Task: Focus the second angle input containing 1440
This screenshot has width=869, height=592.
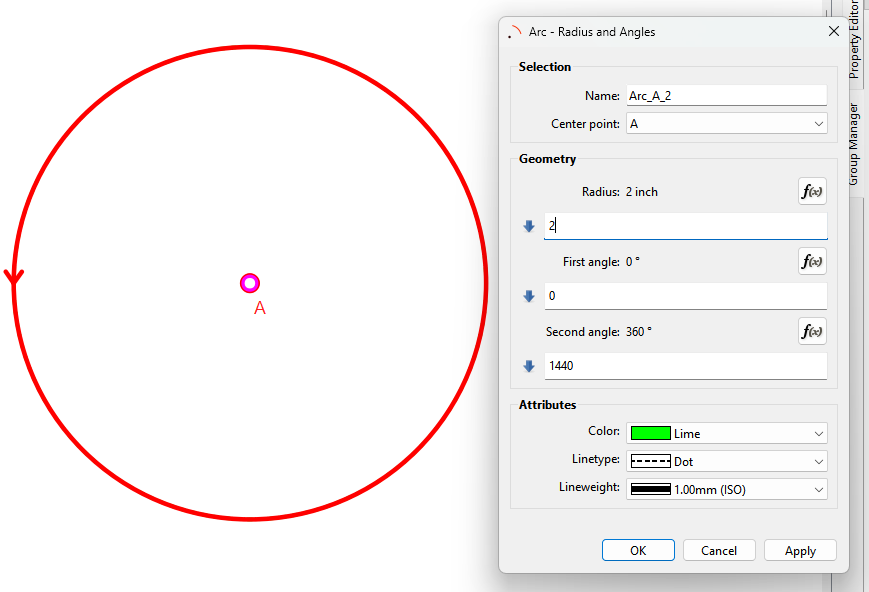Action: tap(686, 366)
